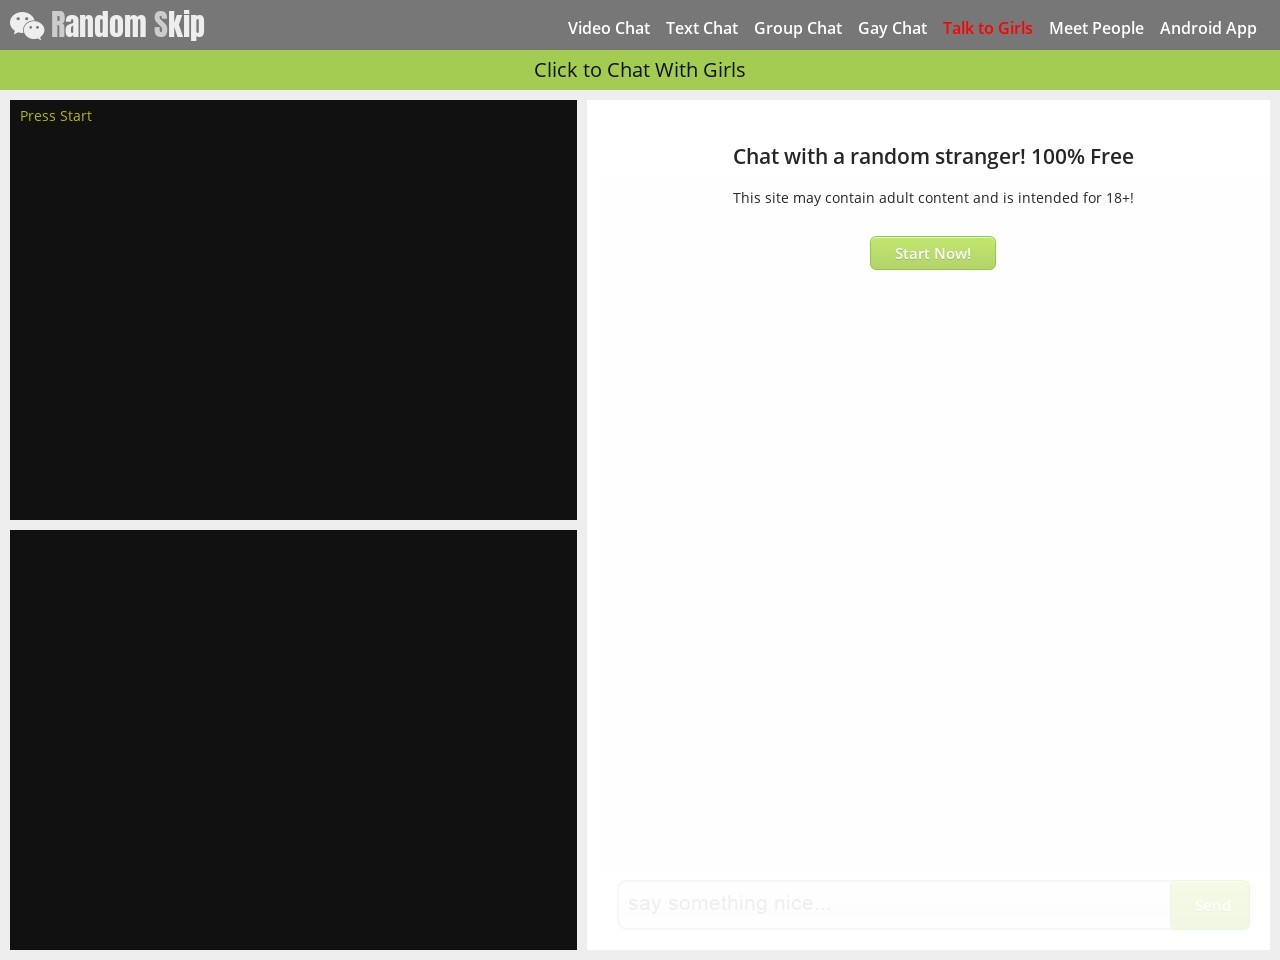Open the Android App page
This screenshot has width=1280, height=960.
pos(1207,28)
